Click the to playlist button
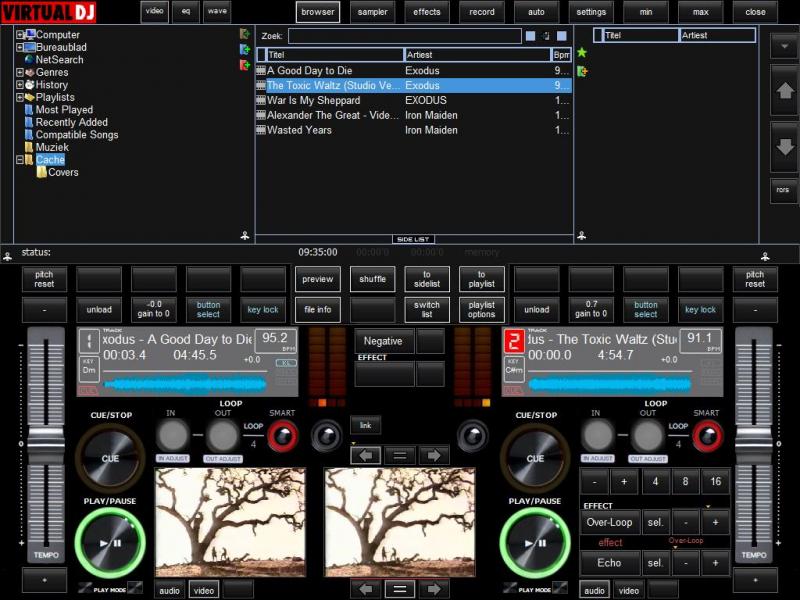 [x=482, y=279]
